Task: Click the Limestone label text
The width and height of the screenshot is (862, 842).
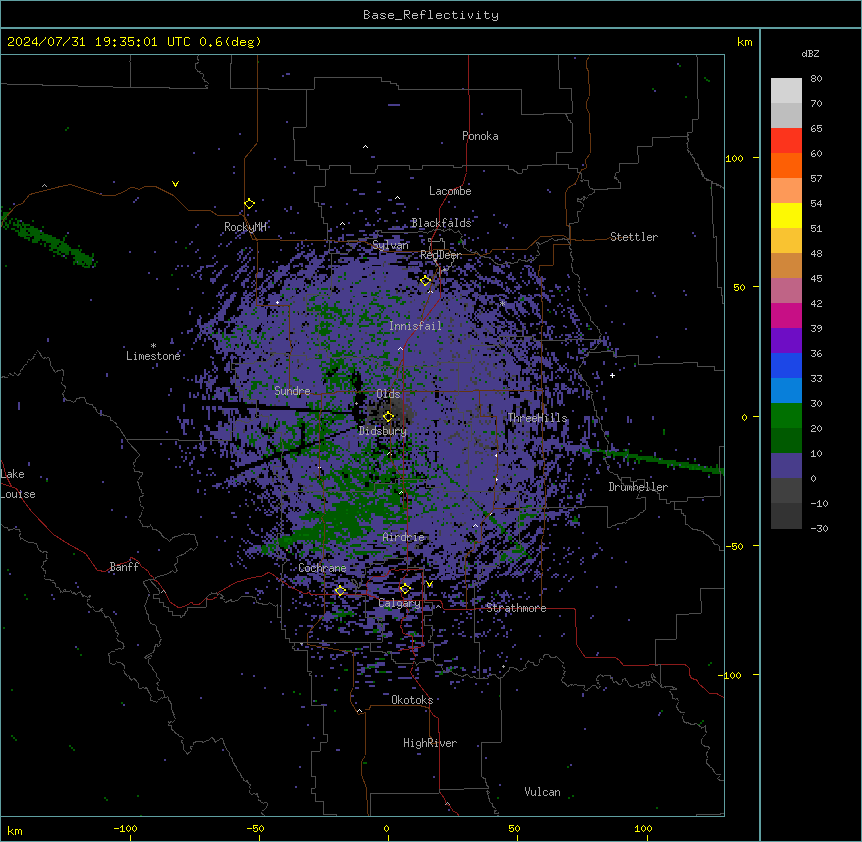Action: coord(153,356)
